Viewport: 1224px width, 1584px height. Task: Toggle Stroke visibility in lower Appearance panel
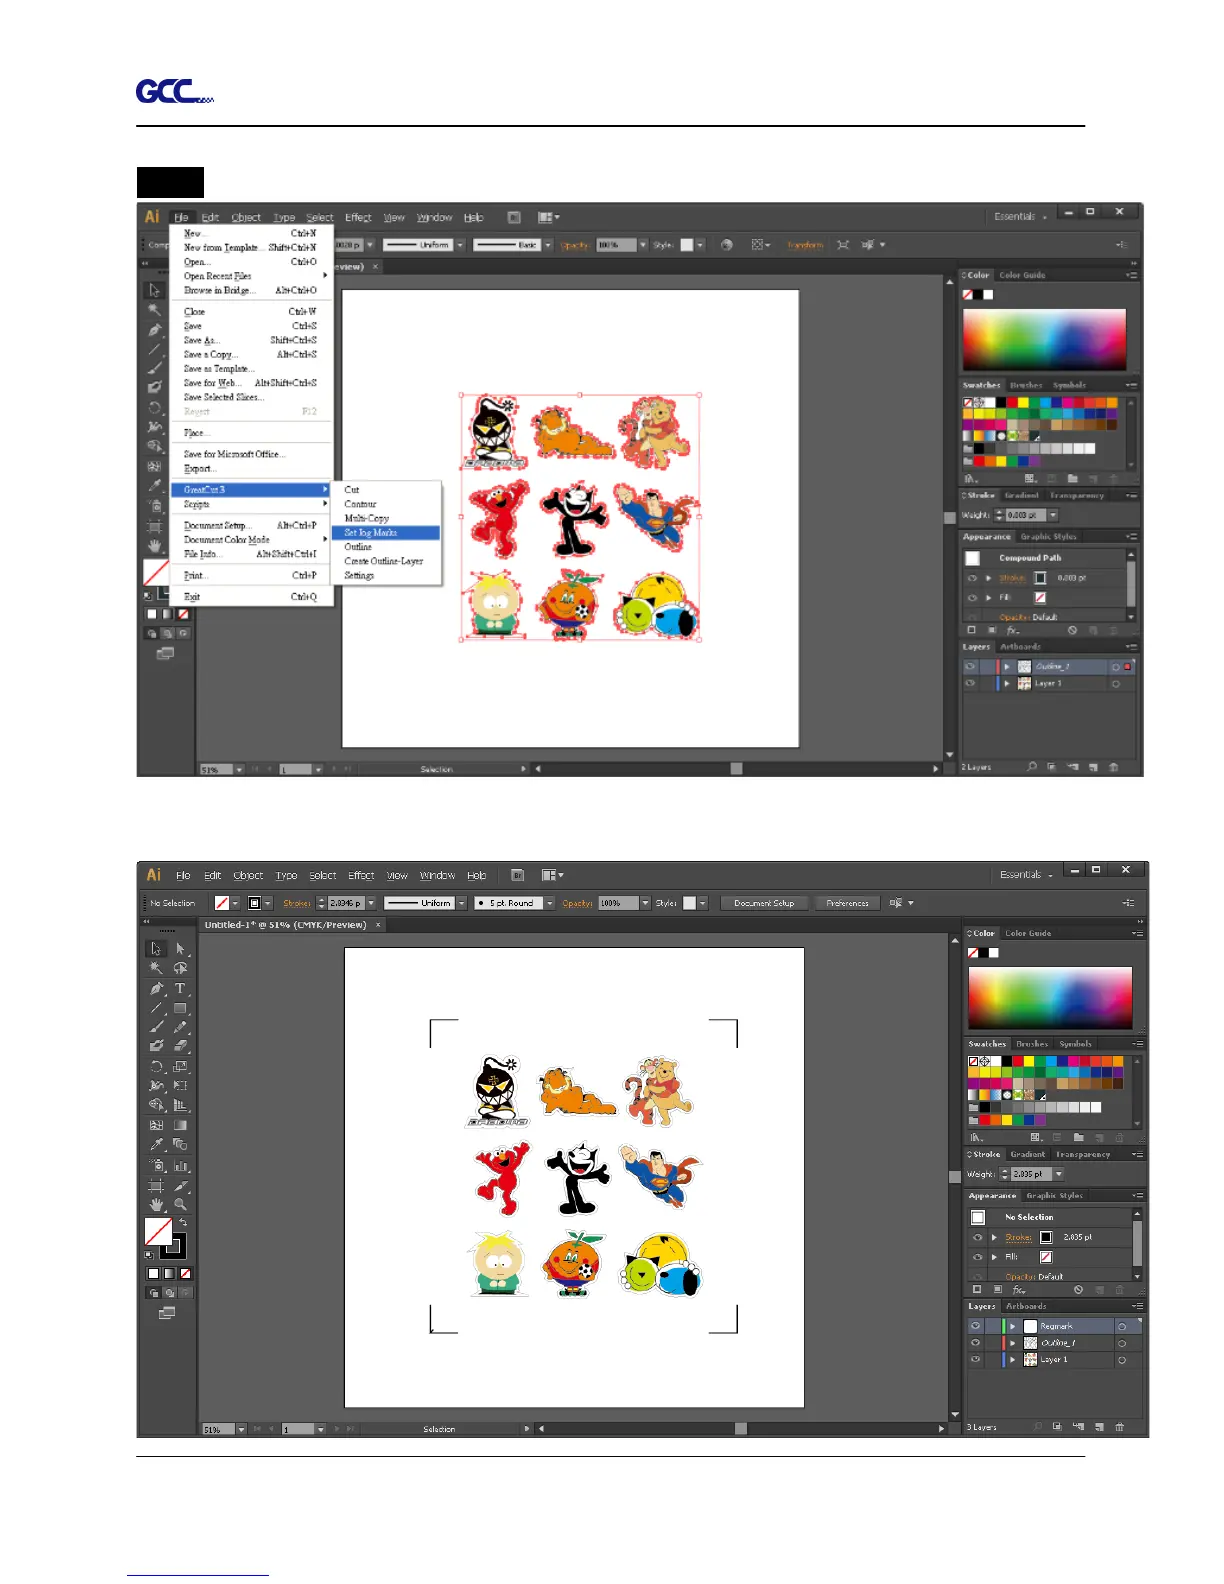tap(977, 1237)
